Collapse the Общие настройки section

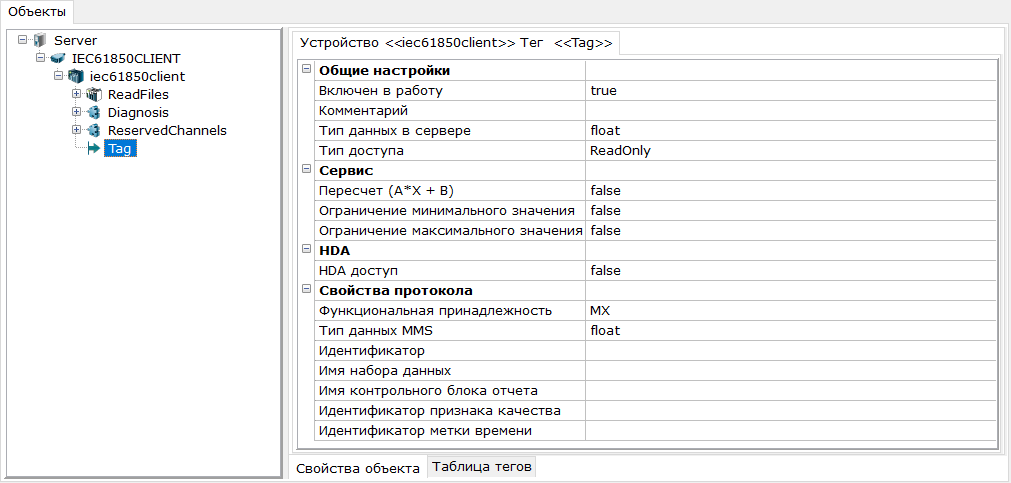[306, 70]
